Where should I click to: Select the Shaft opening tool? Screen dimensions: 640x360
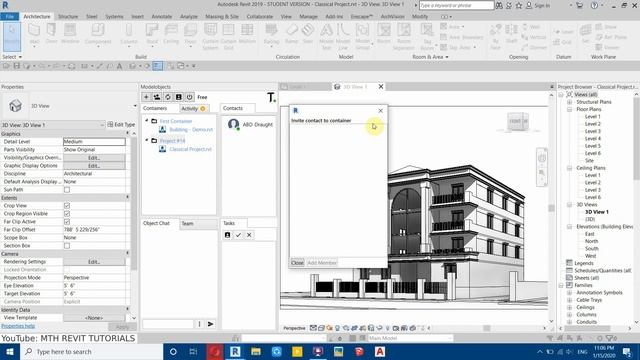coord(511,33)
